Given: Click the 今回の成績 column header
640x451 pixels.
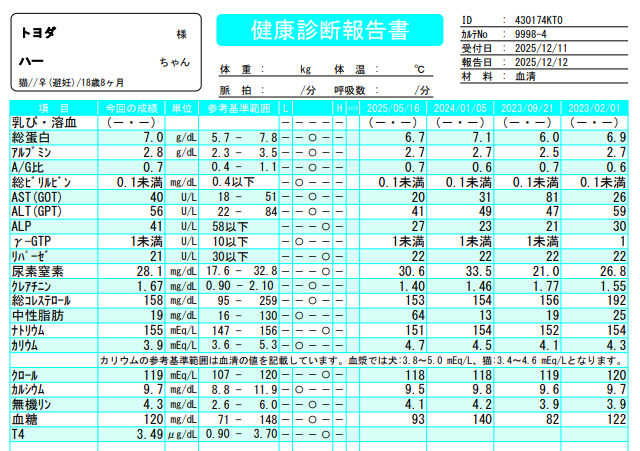Looking at the screenshot, I should (131, 108).
